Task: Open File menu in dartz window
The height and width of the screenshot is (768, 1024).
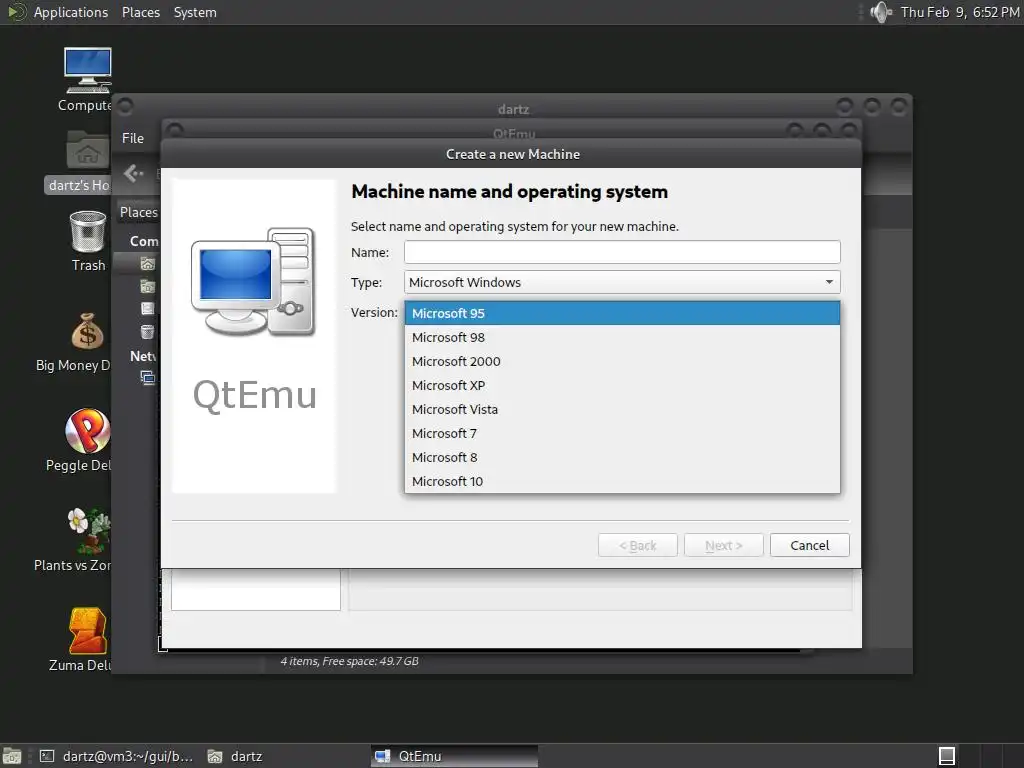Action: [133, 138]
